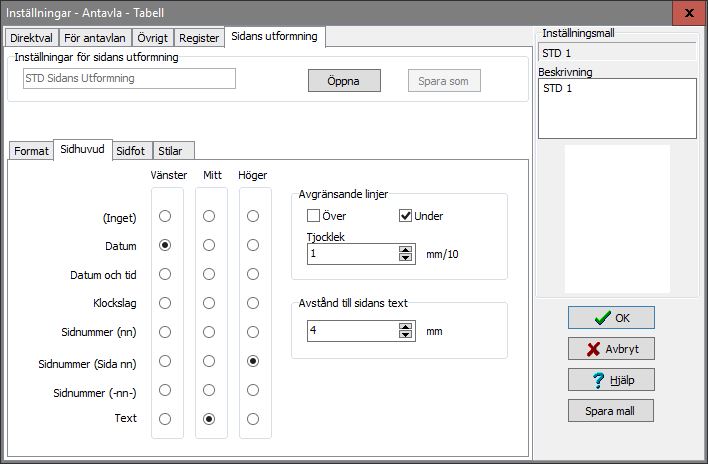Image resolution: width=708 pixels, height=464 pixels.
Task: Enable the Över line checkbox
Action: pyautogui.click(x=313, y=216)
